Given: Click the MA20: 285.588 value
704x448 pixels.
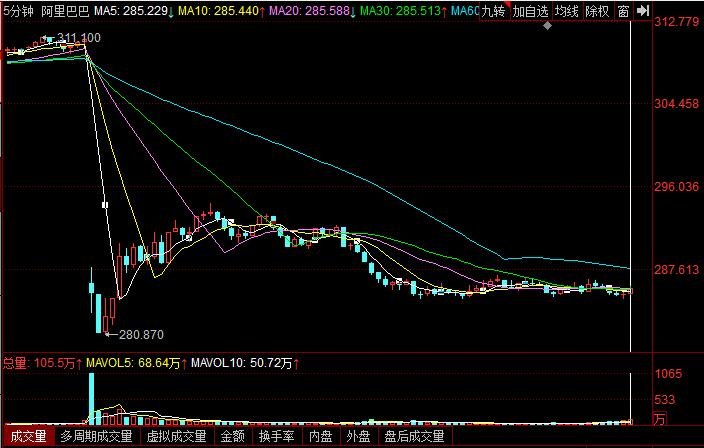Looking at the screenshot, I should [x=310, y=11].
